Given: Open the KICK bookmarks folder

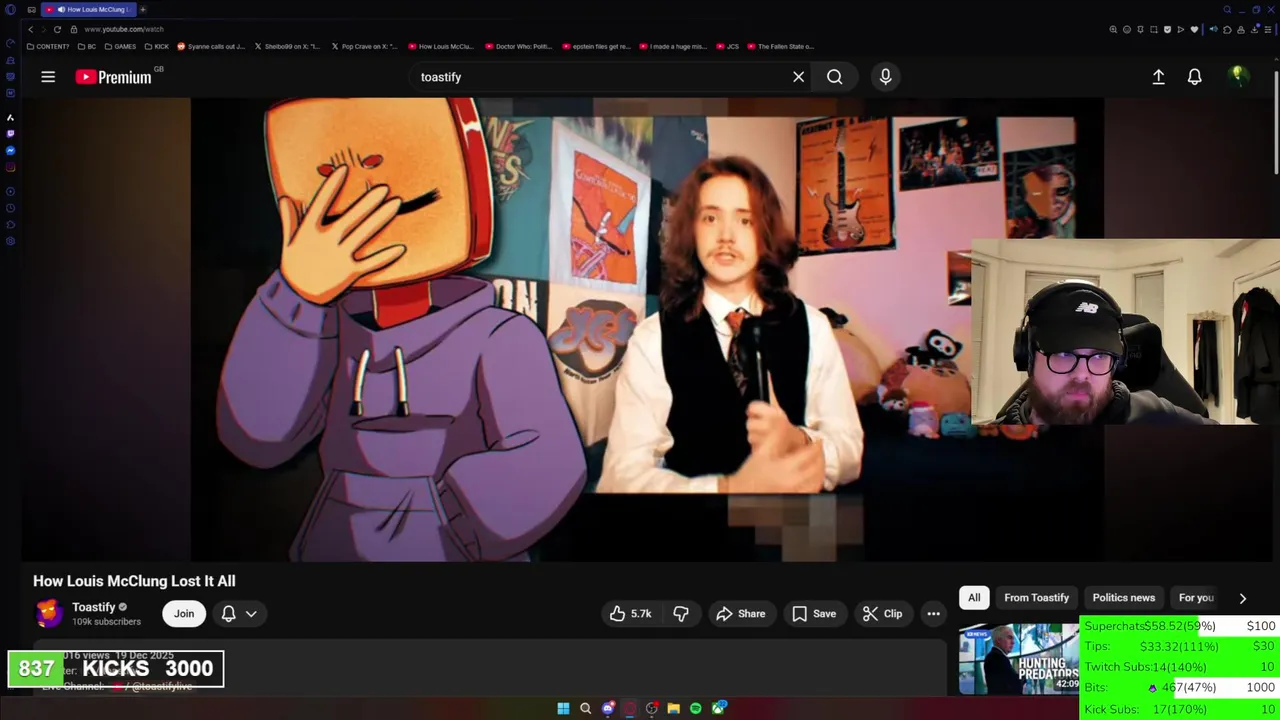Looking at the screenshot, I should 157,46.
